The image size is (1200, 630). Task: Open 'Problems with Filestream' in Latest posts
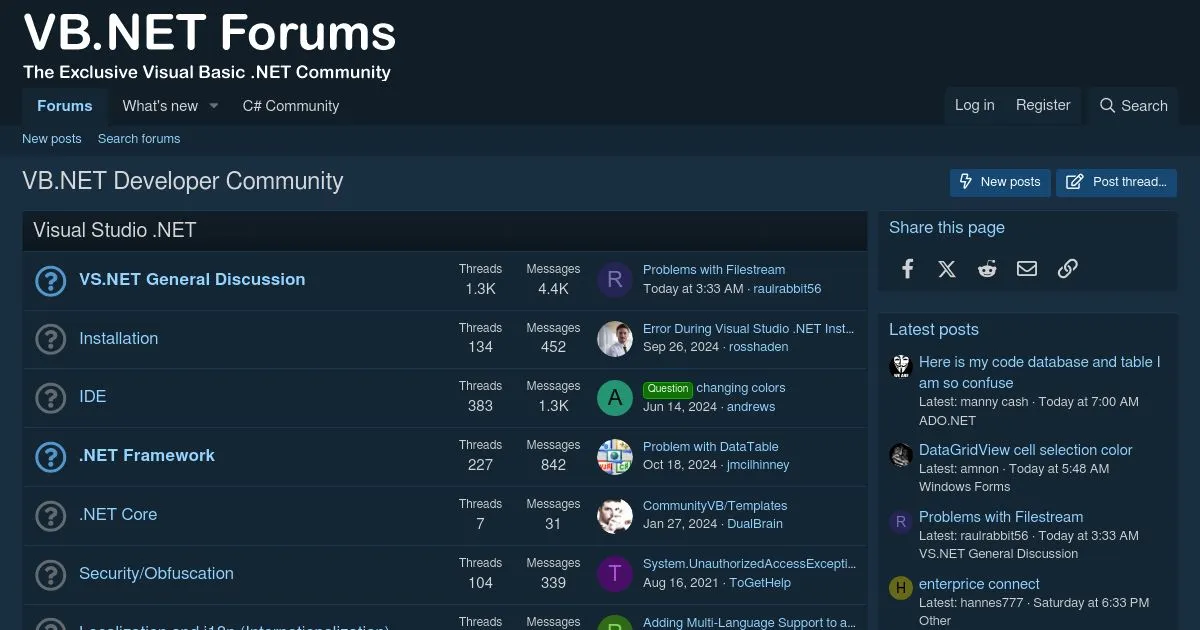pos(1001,517)
